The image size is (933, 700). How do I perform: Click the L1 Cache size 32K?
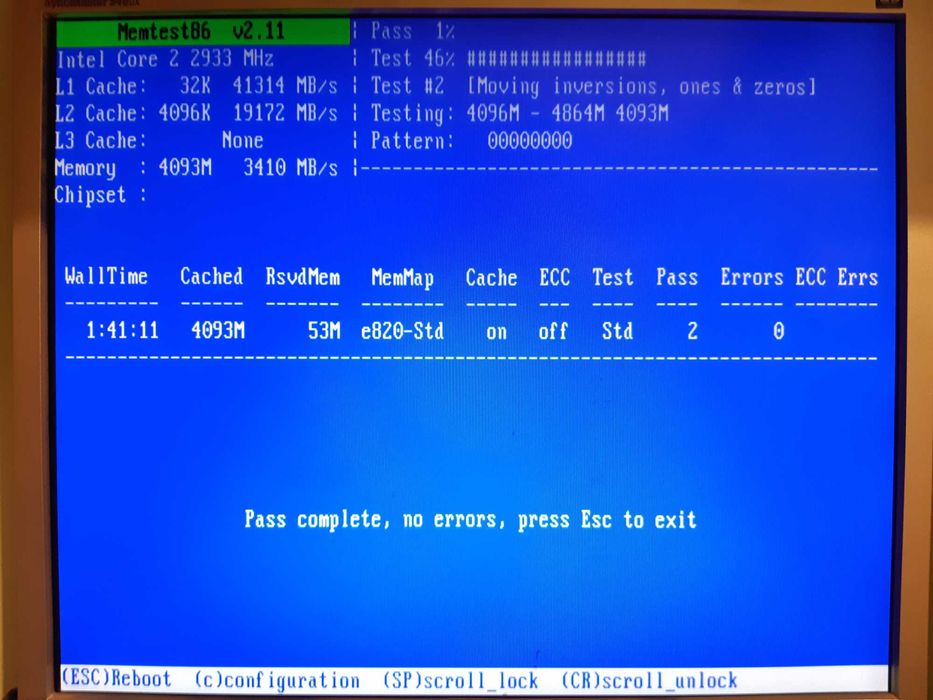(x=195, y=86)
